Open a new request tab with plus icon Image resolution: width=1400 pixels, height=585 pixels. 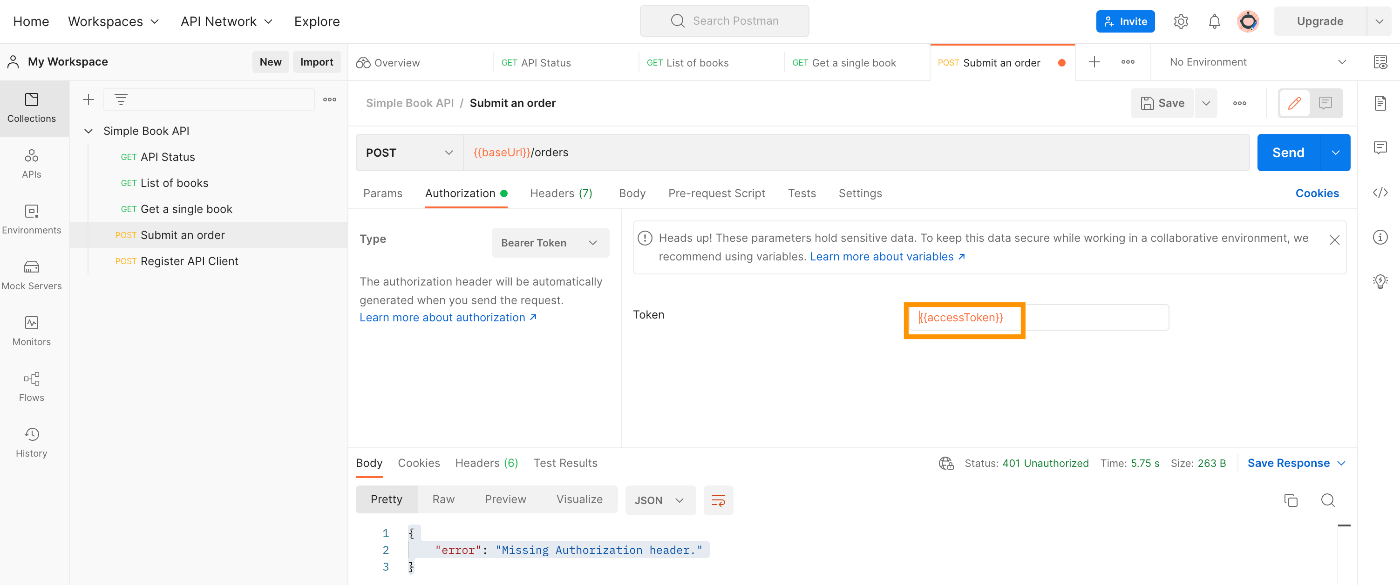pyautogui.click(x=1094, y=62)
